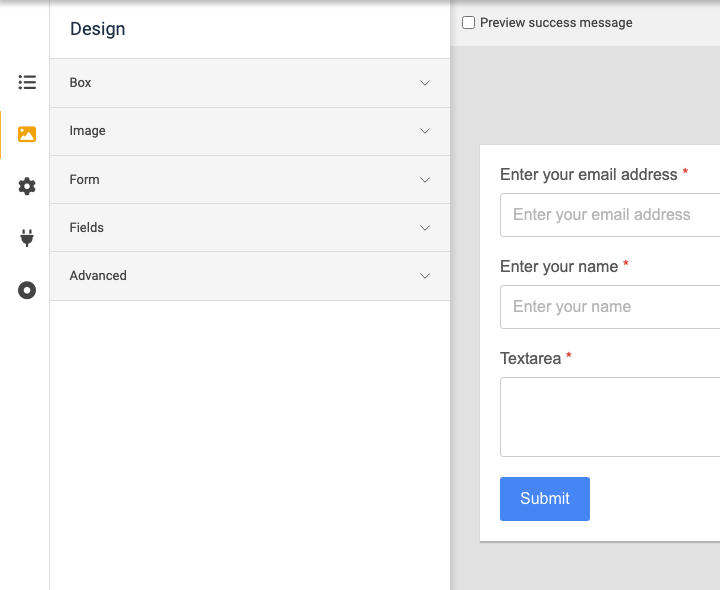Open the Fields accordion header
Viewport: 720px width, 590px height.
(x=250, y=228)
